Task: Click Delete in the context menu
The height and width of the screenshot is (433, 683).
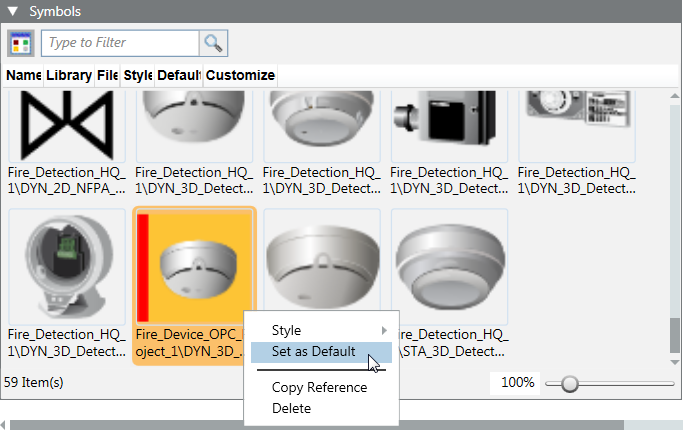Action: click(x=291, y=408)
